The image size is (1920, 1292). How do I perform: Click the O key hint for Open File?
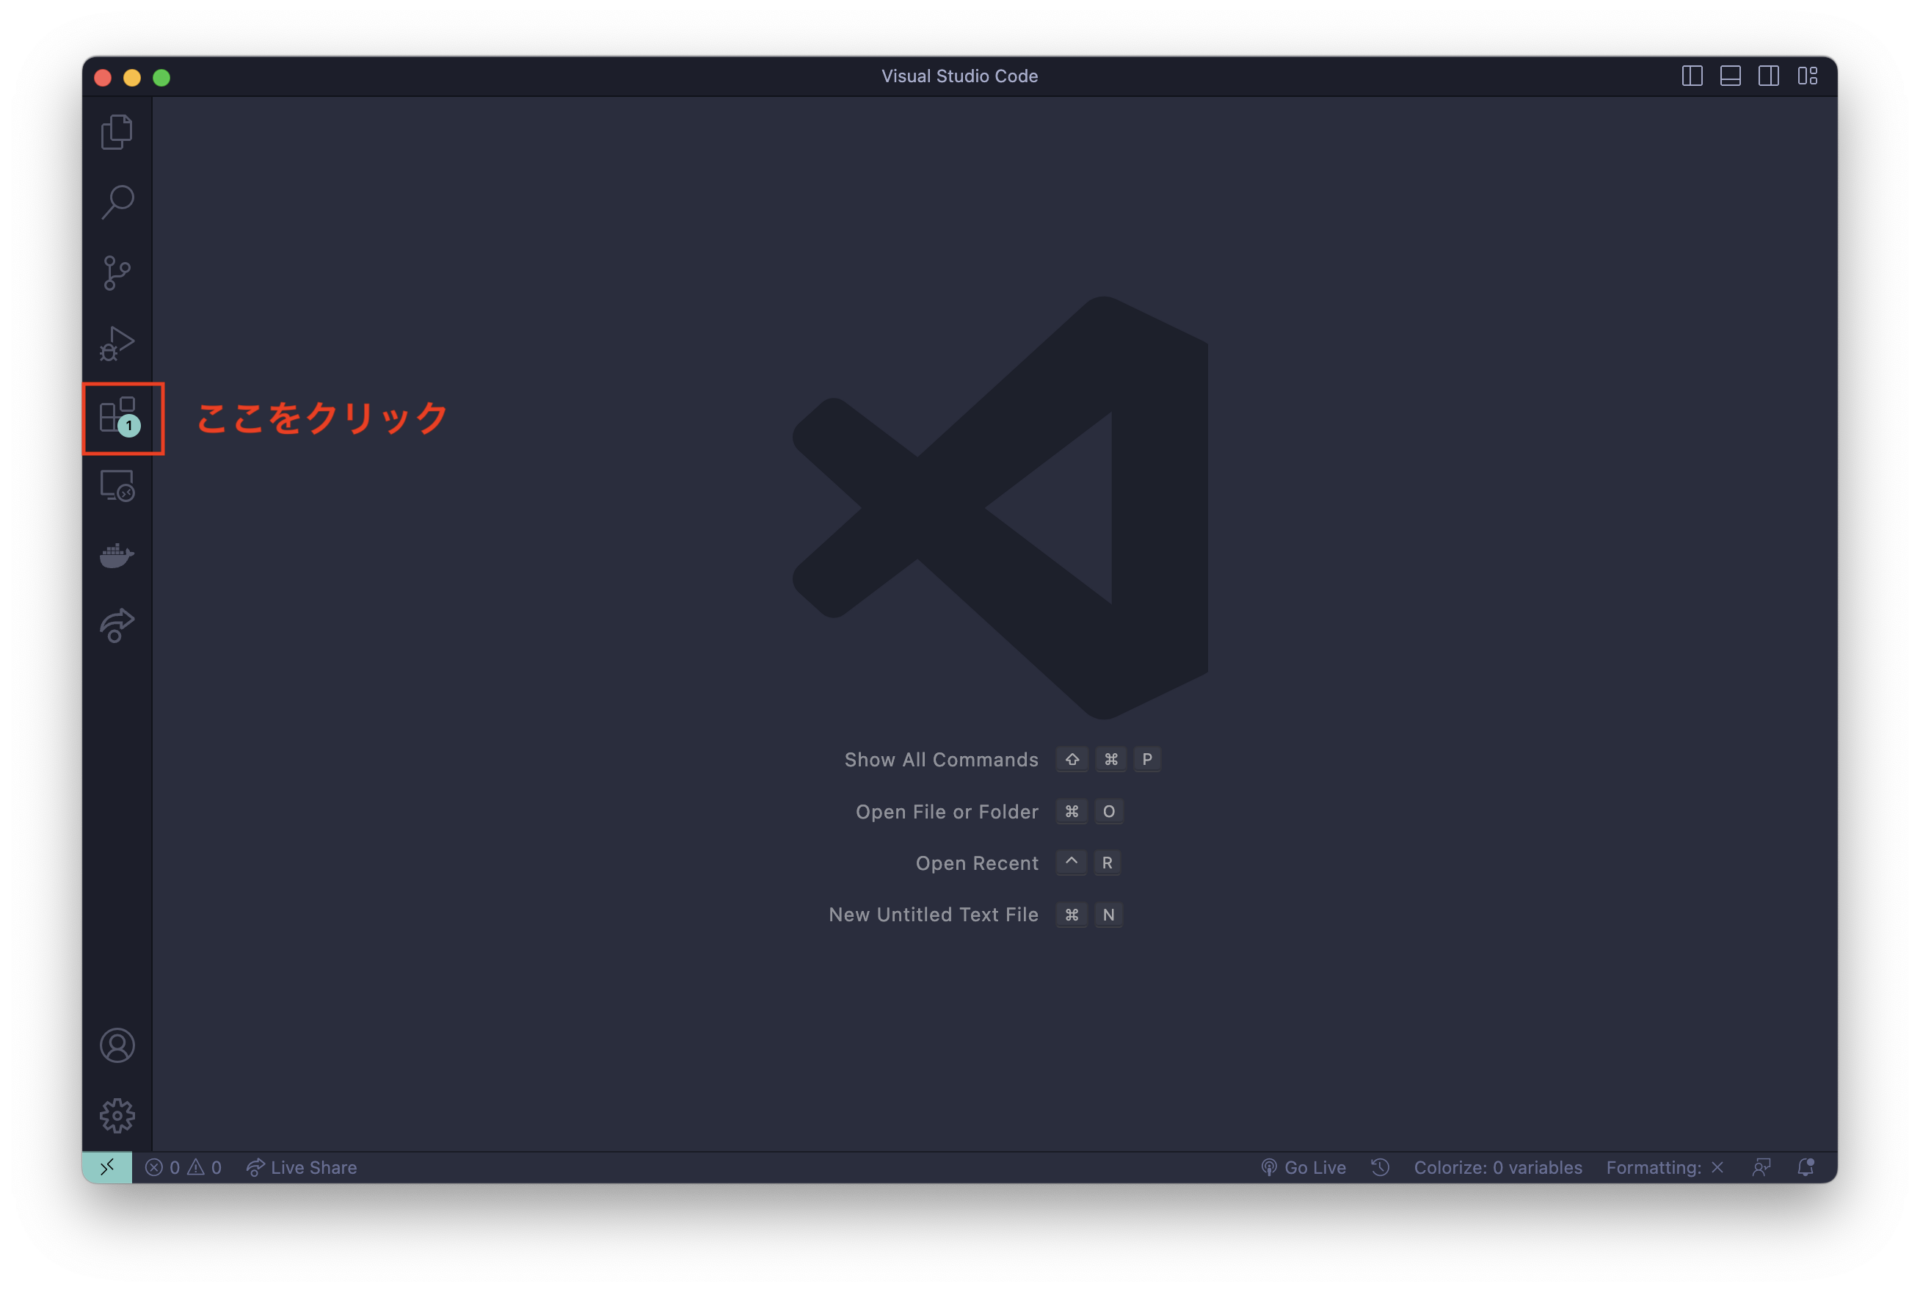(x=1108, y=812)
